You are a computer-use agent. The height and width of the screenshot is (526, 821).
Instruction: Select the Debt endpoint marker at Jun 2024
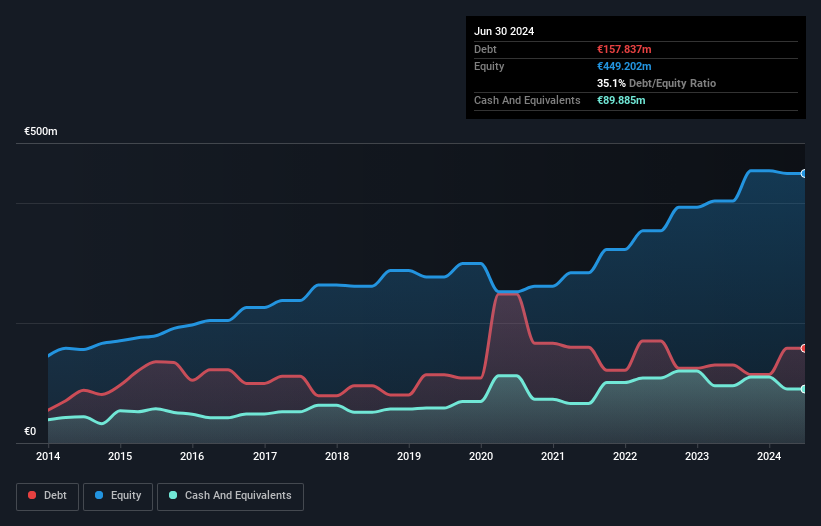[804, 348]
